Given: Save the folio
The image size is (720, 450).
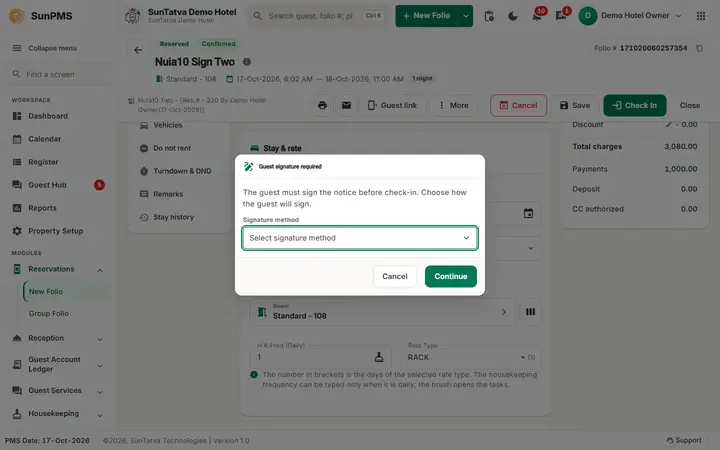Looking at the screenshot, I should [x=575, y=105].
